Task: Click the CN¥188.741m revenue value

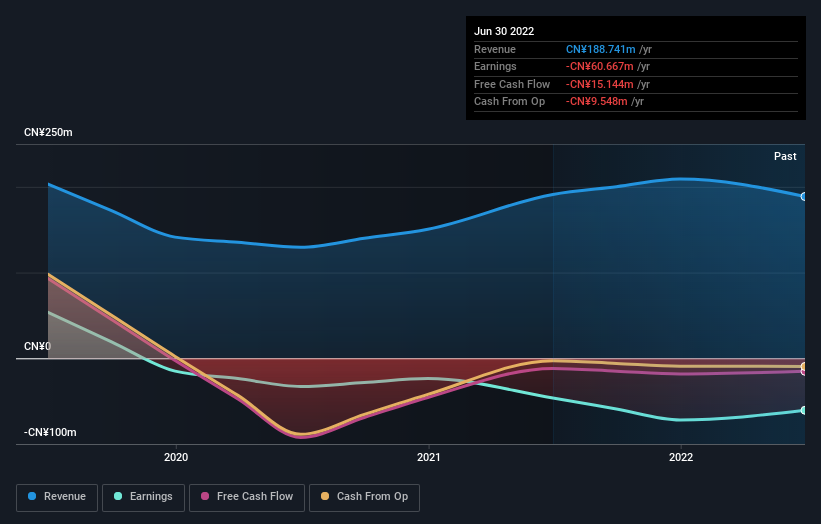Action: coord(601,49)
